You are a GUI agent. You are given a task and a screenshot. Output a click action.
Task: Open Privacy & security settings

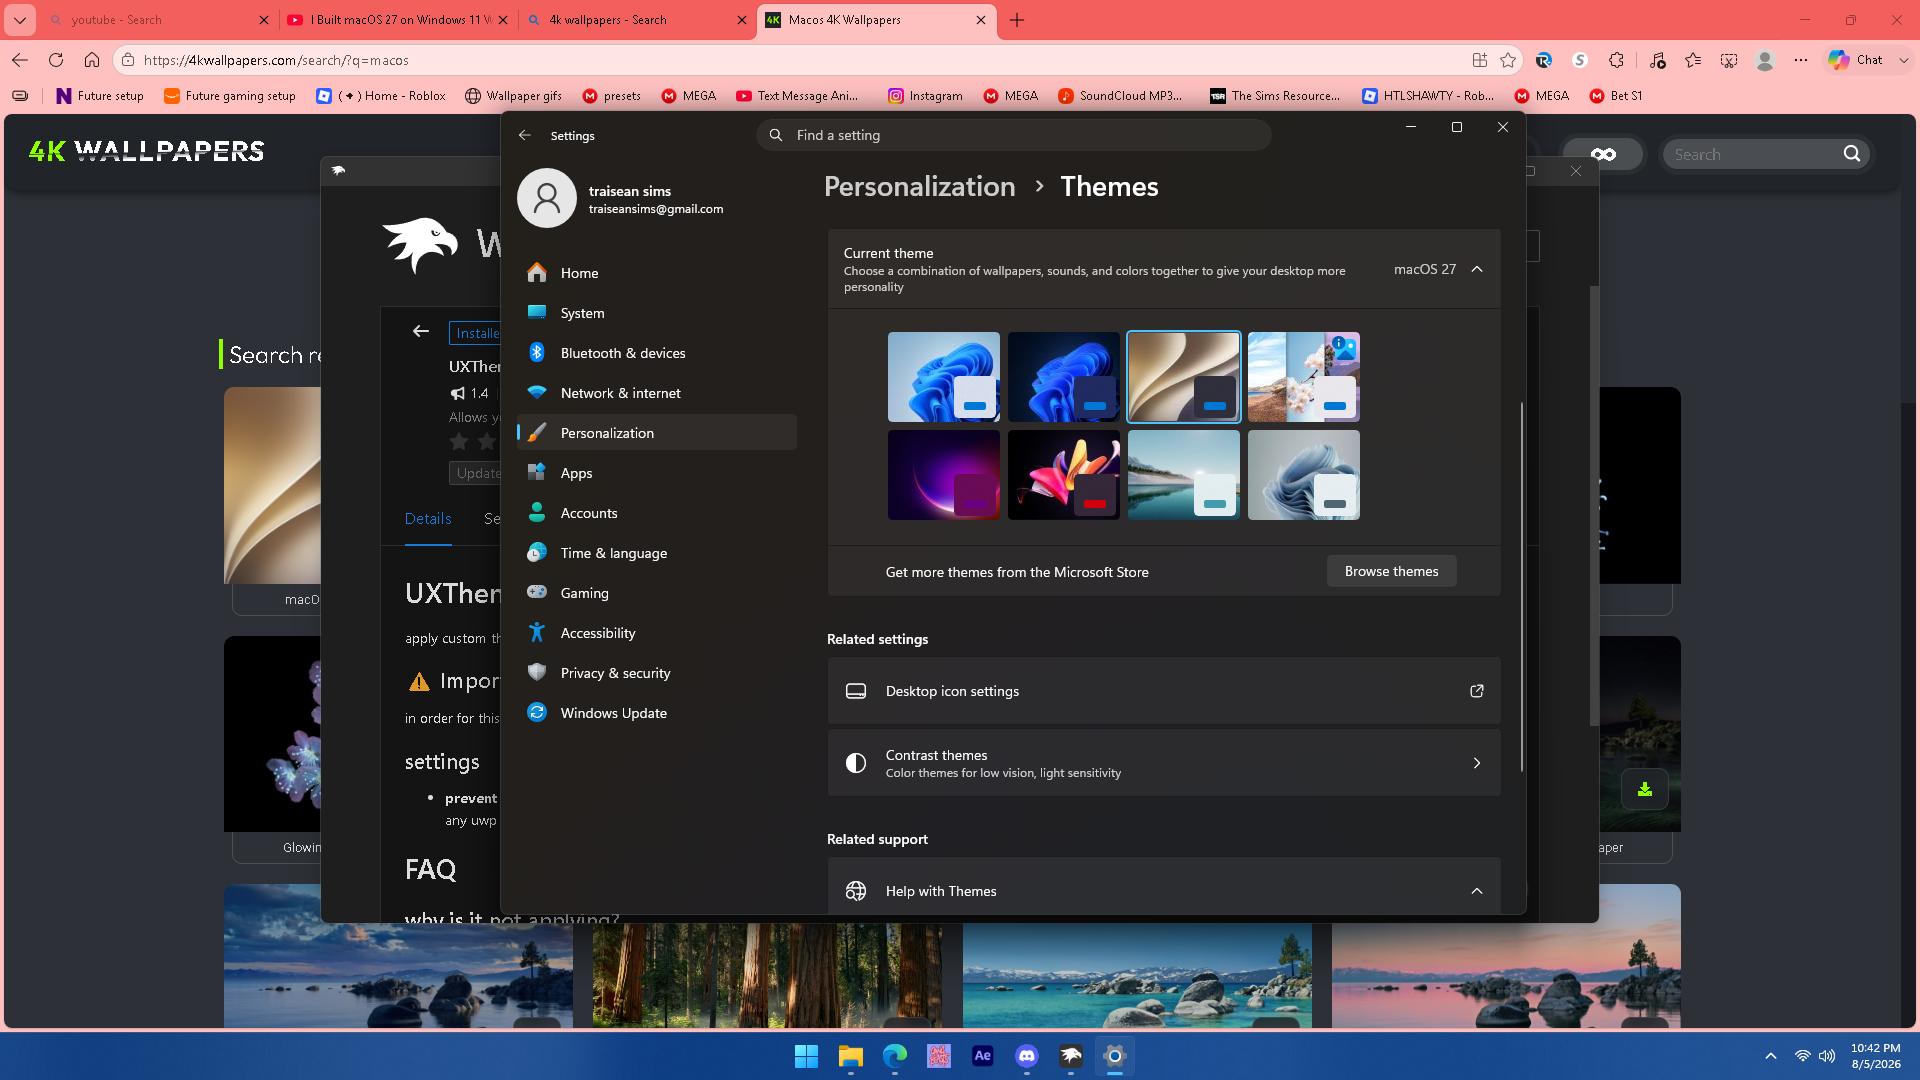[656, 673]
